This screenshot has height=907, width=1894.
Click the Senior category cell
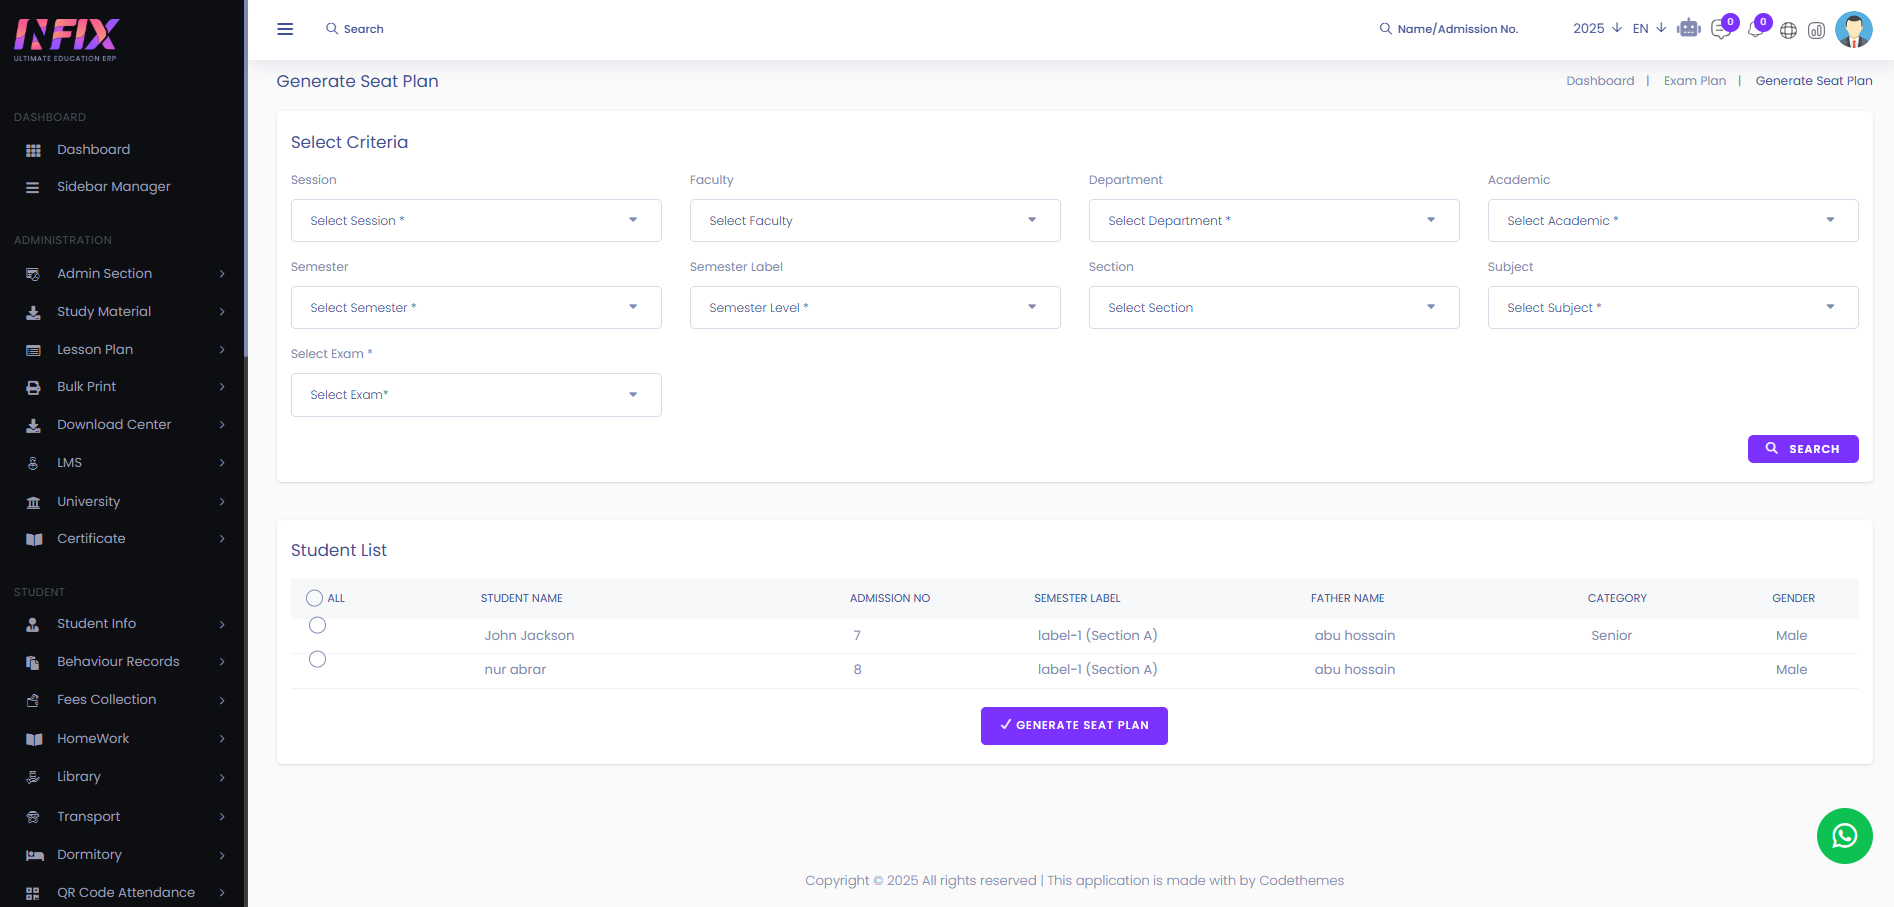[1611, 636]
